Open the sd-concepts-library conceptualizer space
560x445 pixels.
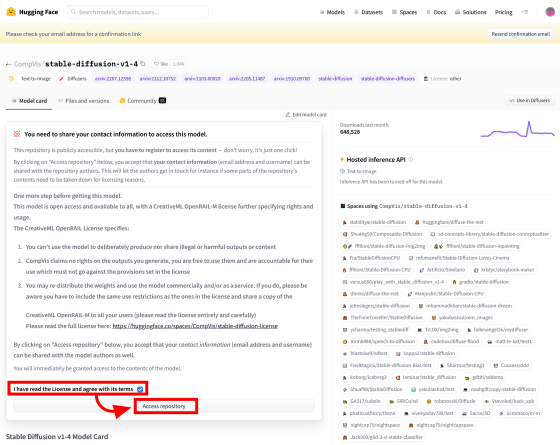tap(489, 234)
